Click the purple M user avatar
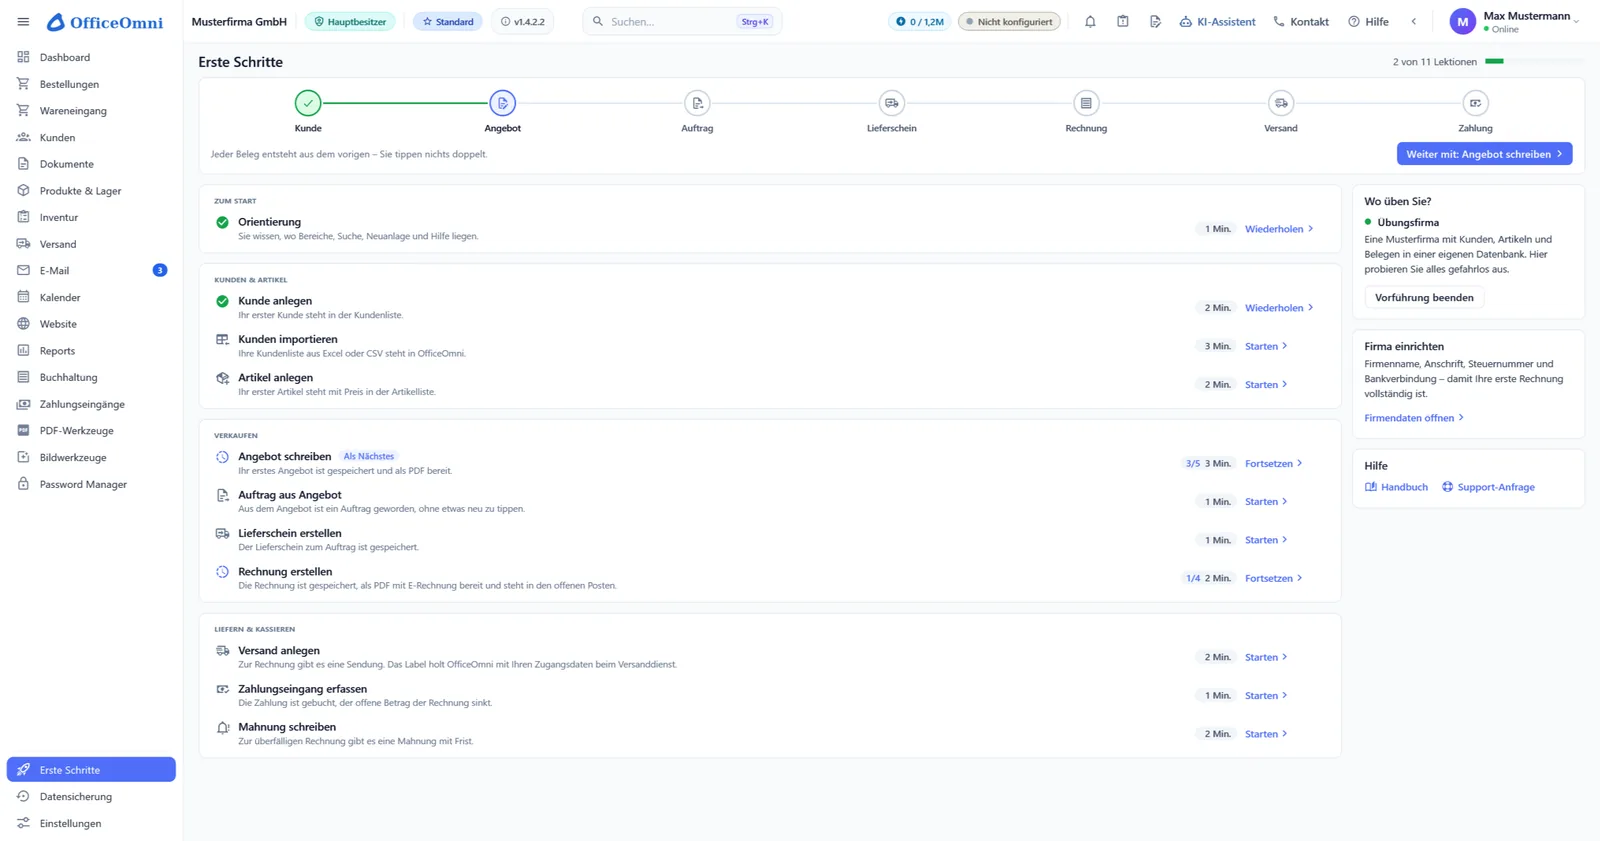Screen dimensions: 1600x841 coord(1462,21)
